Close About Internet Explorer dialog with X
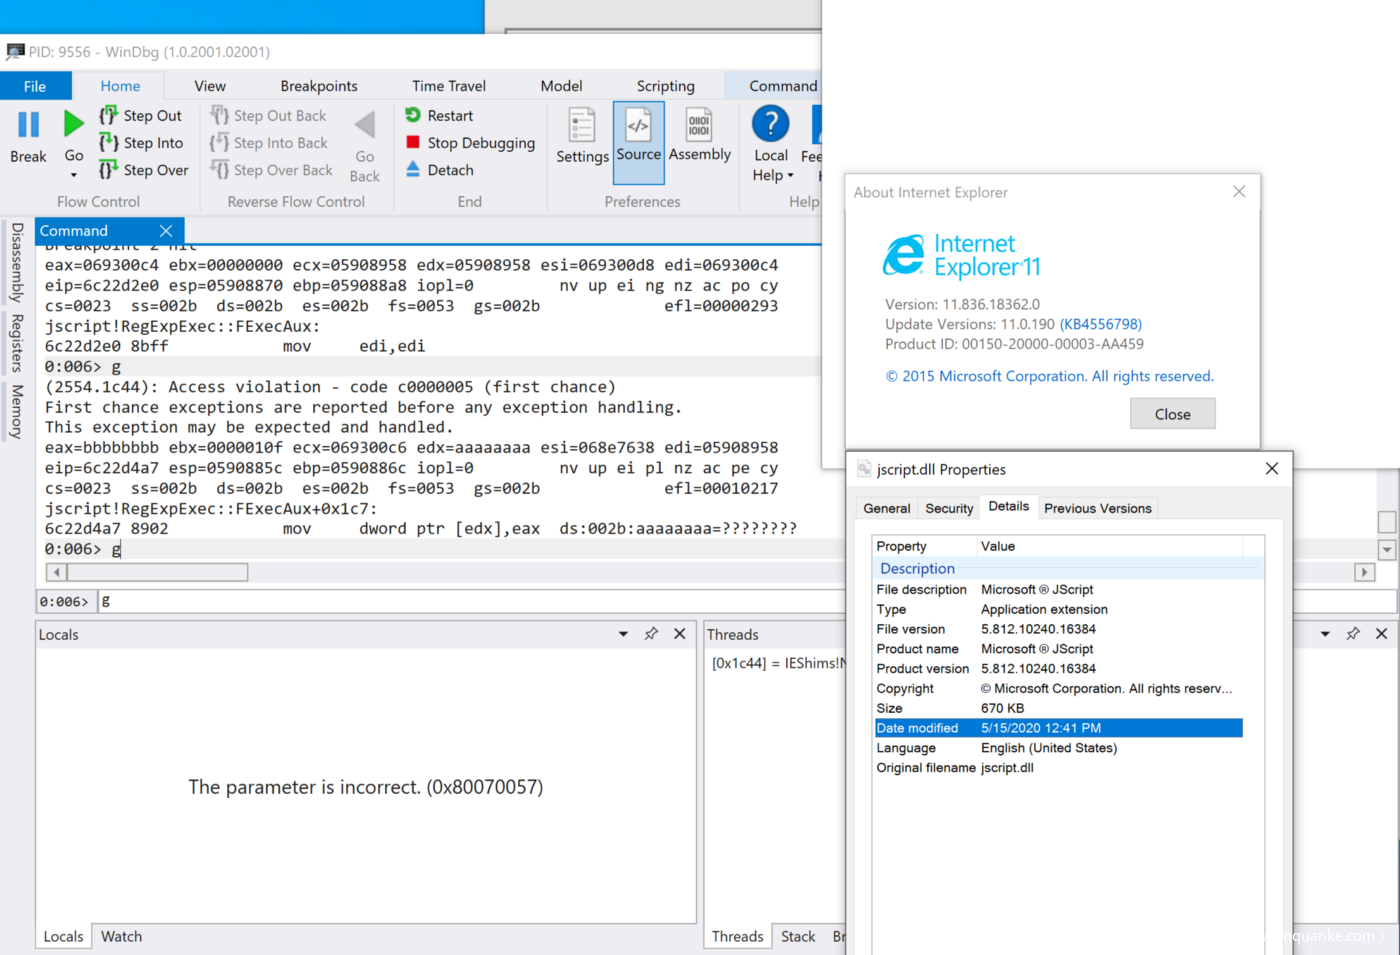Viewport: 1400px width, 955px height. [1239, 191]
